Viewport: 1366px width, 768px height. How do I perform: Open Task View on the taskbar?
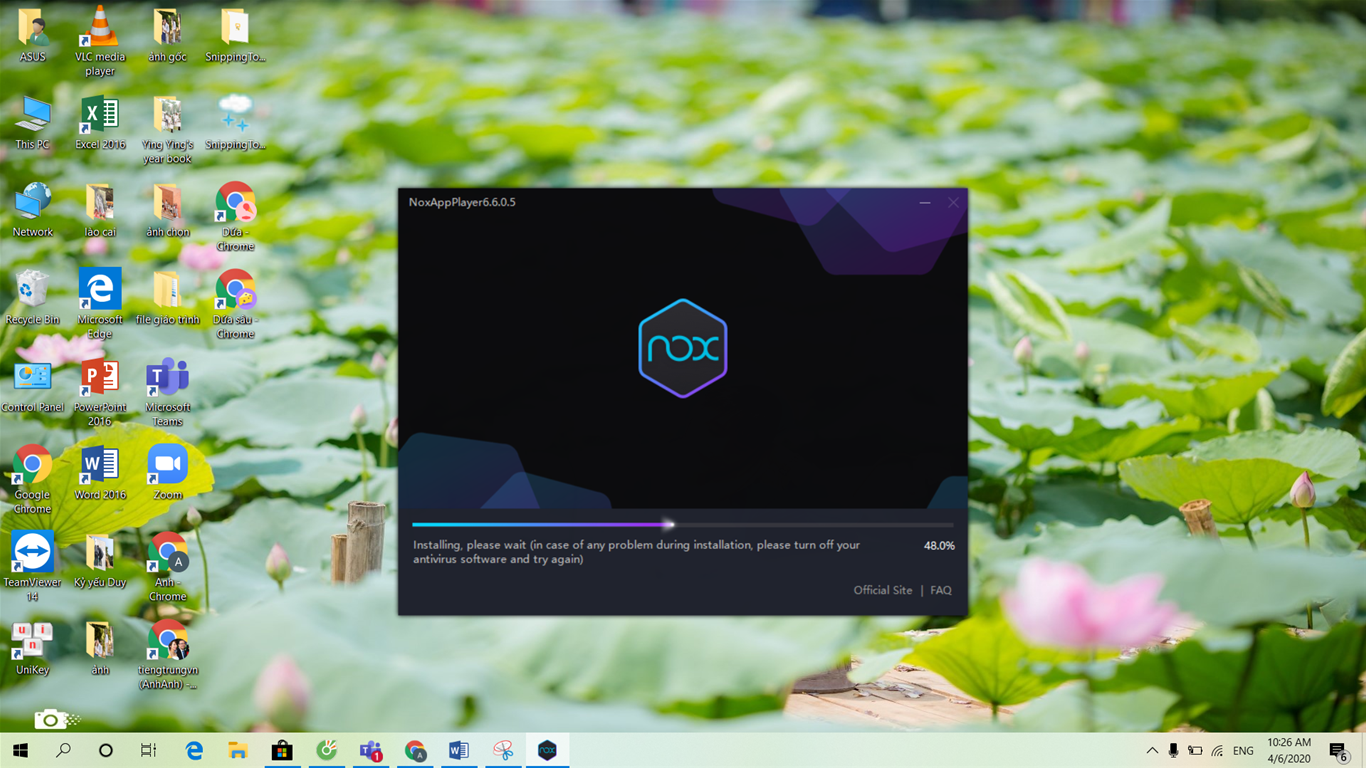pos(149,750)
